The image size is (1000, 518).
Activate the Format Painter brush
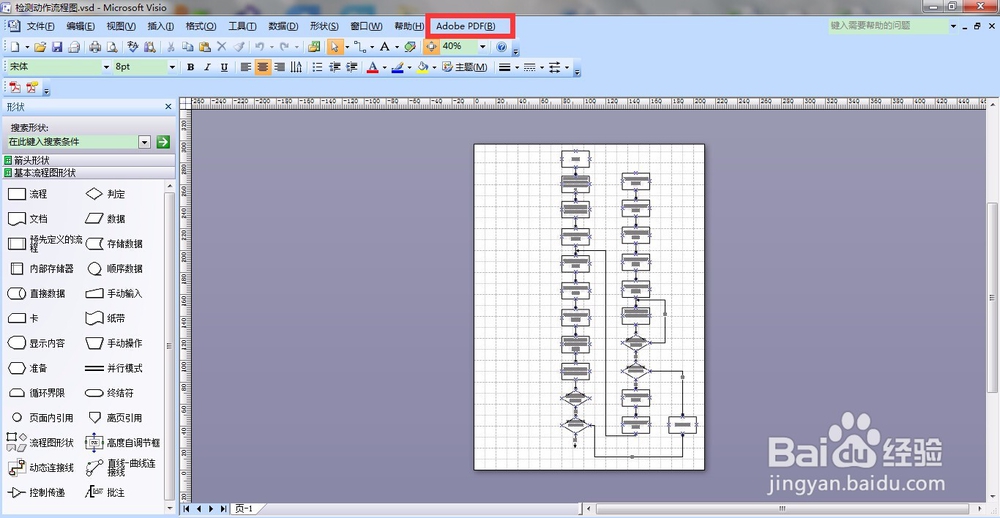[x=239, y=47]
